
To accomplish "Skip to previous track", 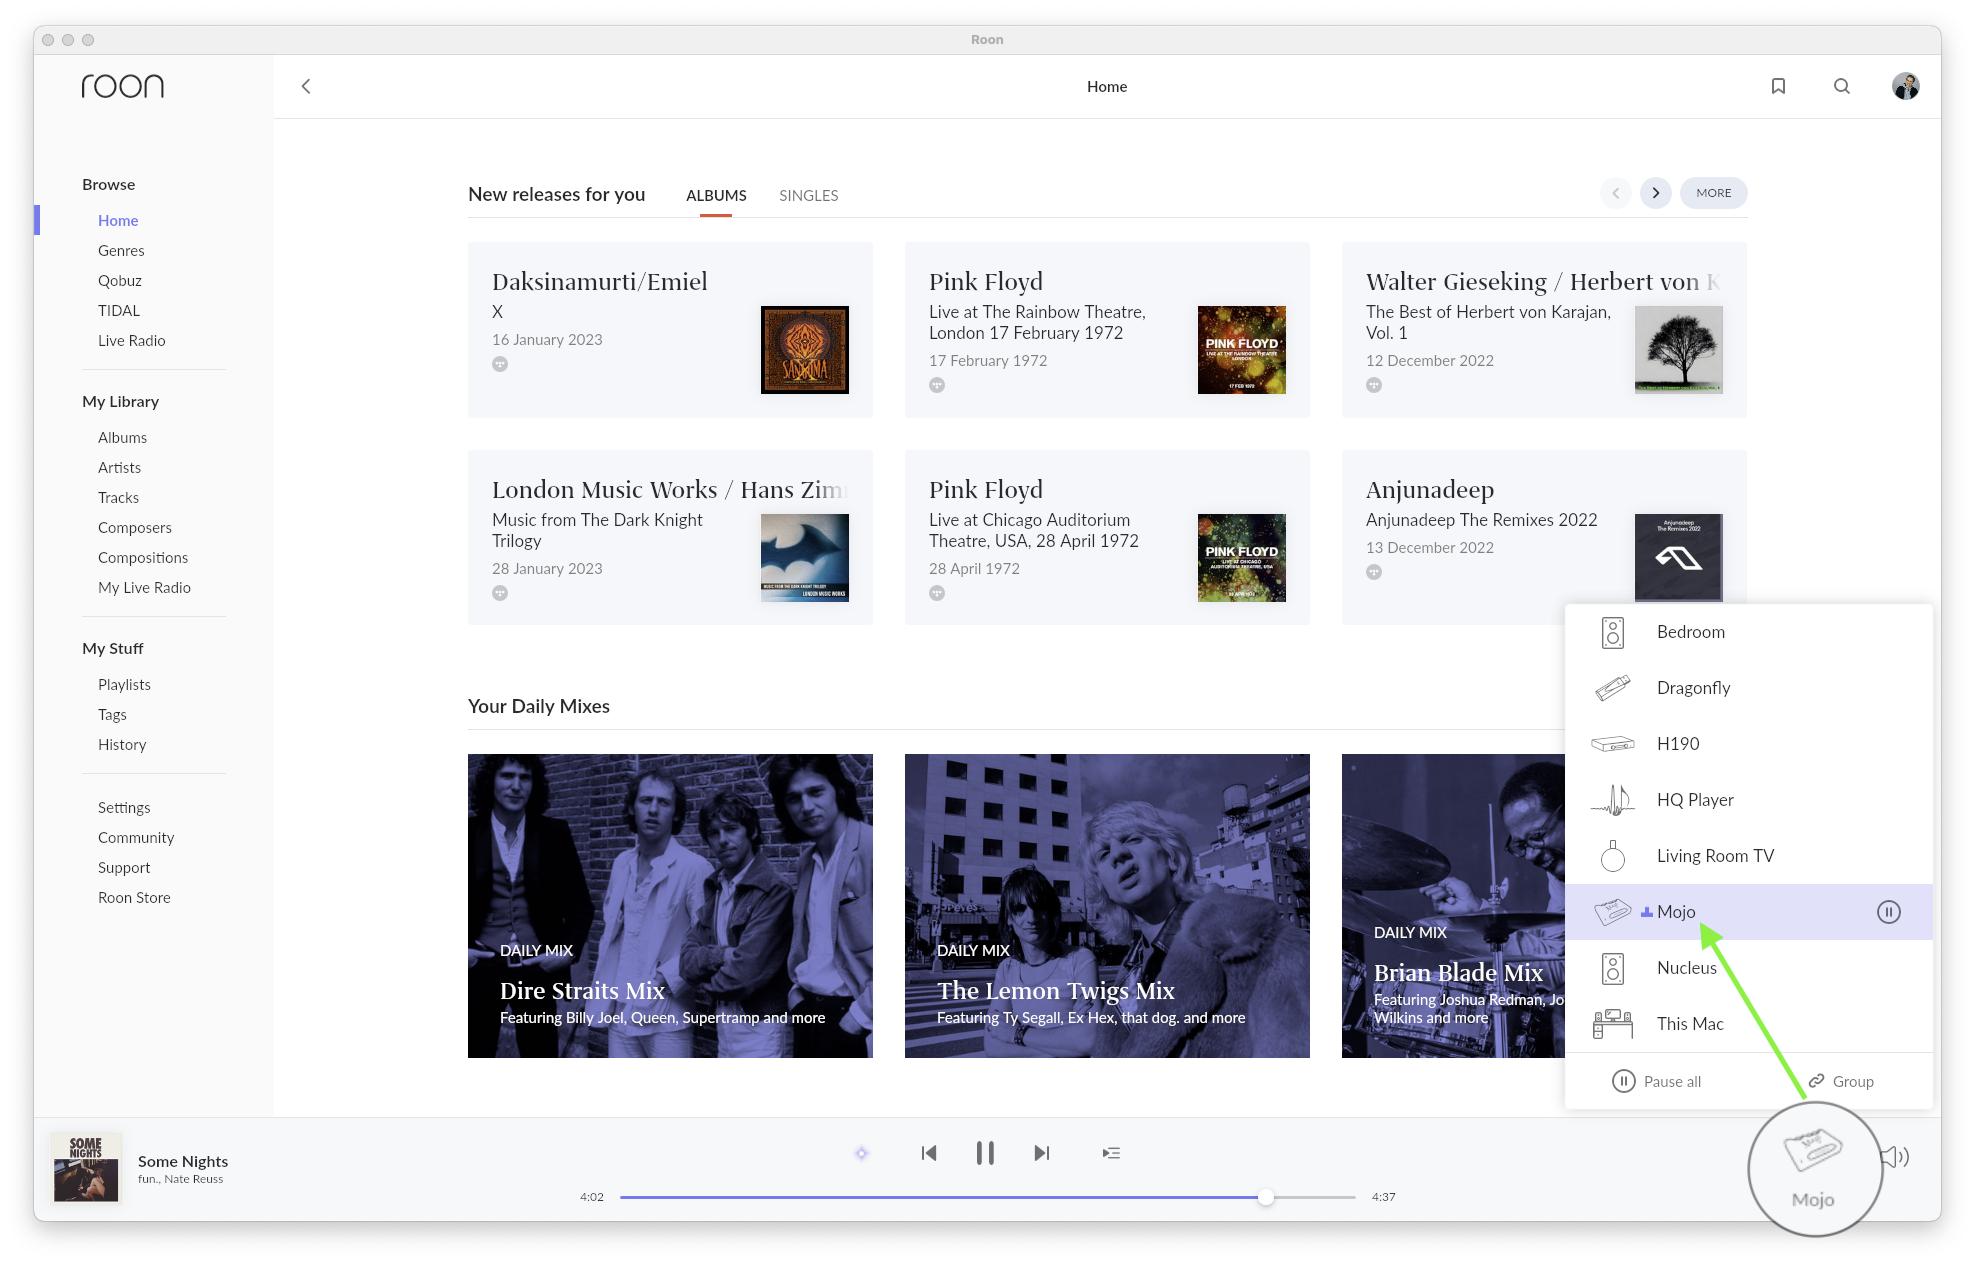I will tap(929, 1153).
